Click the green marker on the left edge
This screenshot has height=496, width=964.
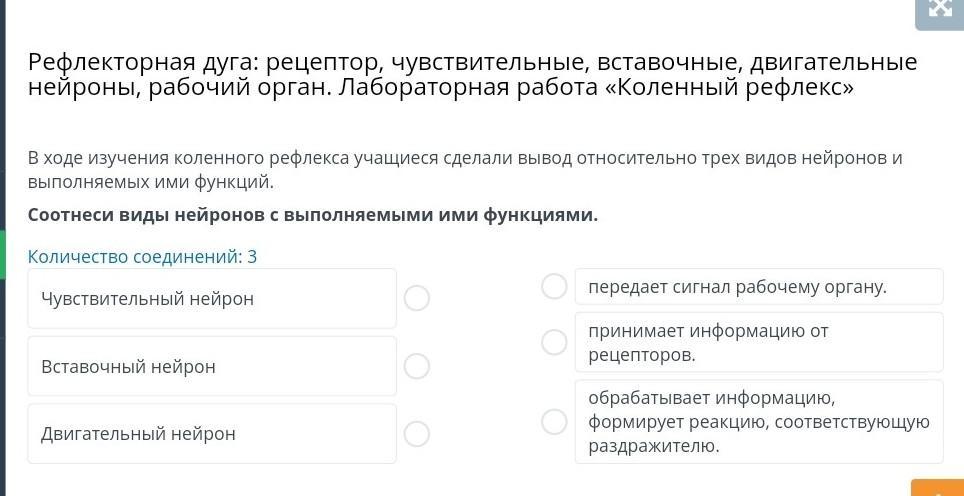[x=3, y=255]
